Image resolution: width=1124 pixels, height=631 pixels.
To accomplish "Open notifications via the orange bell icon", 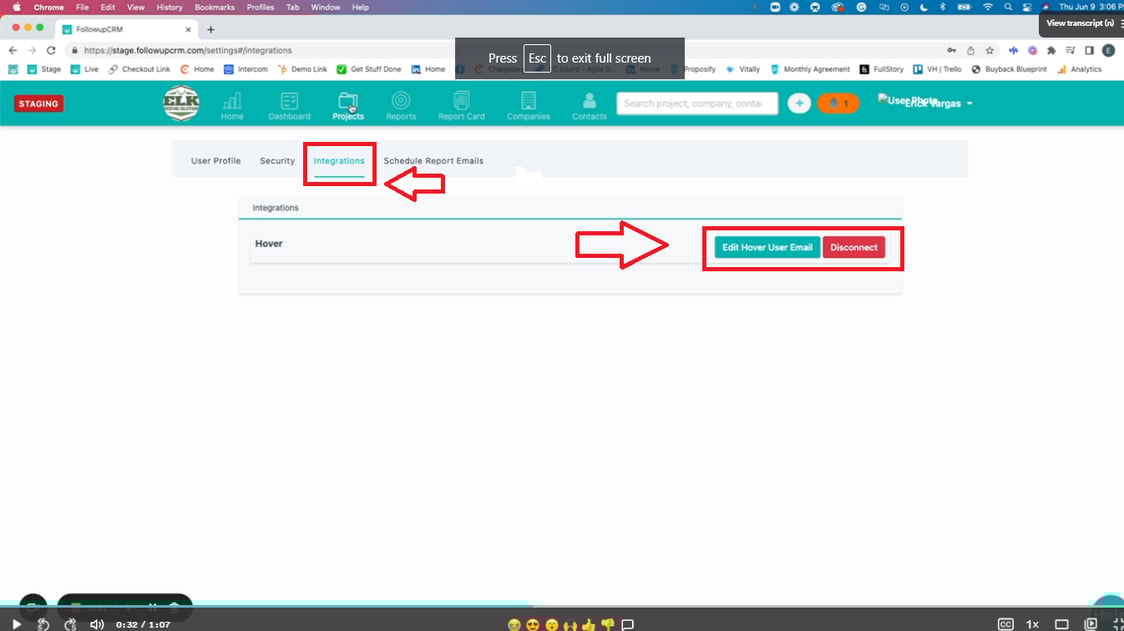I will click(837, 103).
